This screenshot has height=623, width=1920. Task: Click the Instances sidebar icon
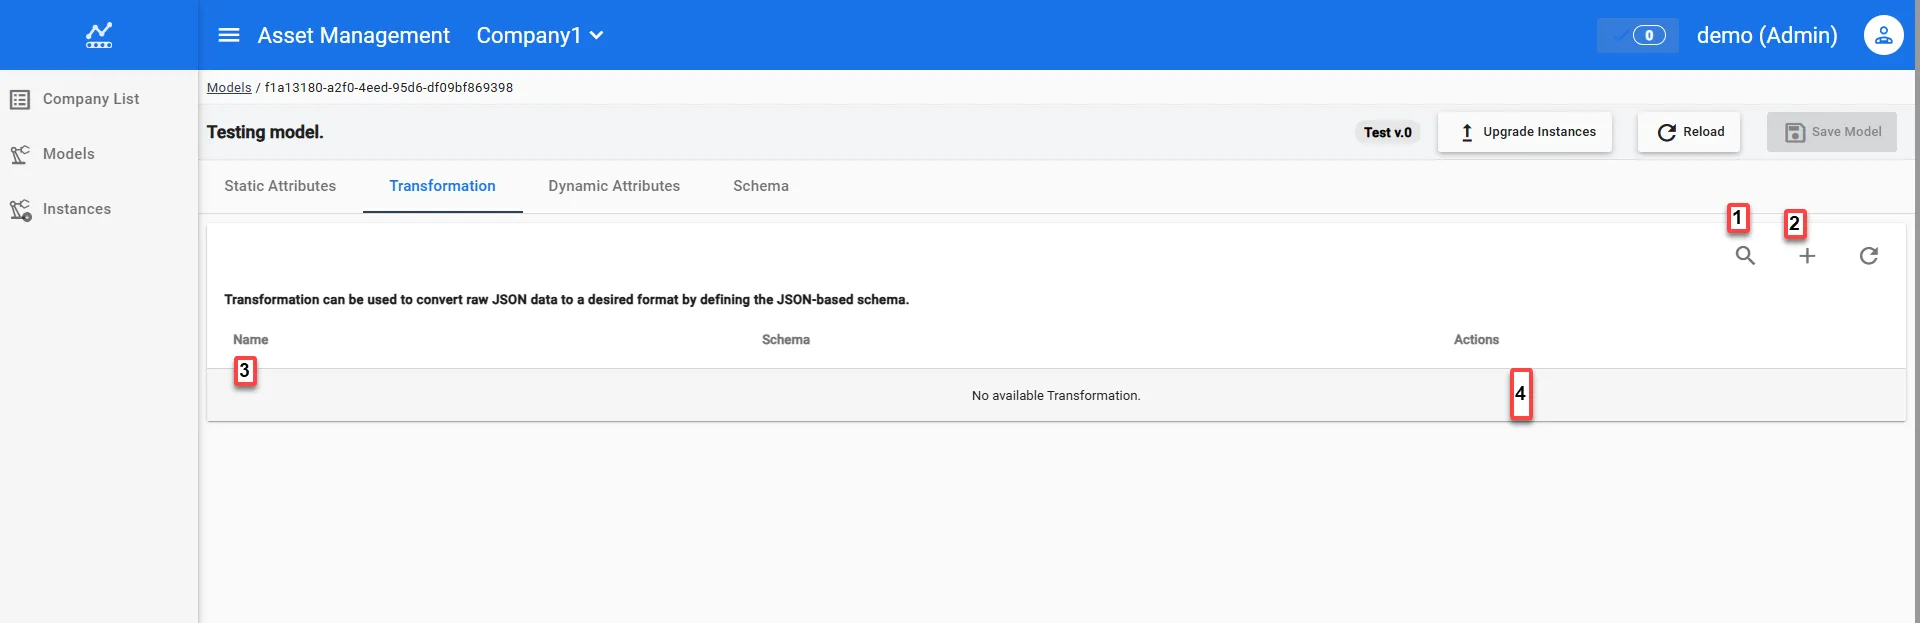pyautogui.click(x=20, y=209)
